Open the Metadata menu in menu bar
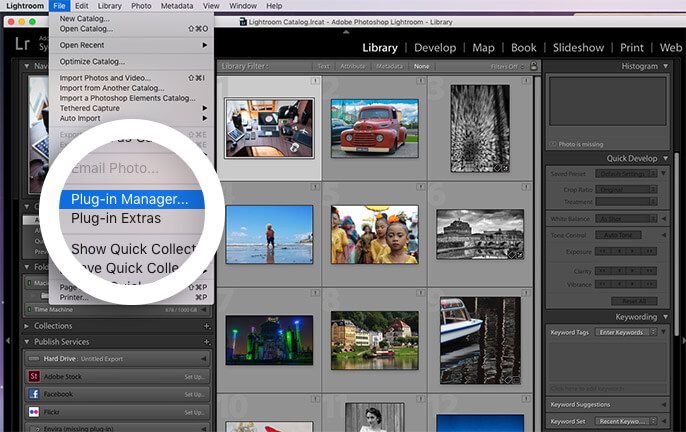The image size is (686, 432). click(177, 6)
